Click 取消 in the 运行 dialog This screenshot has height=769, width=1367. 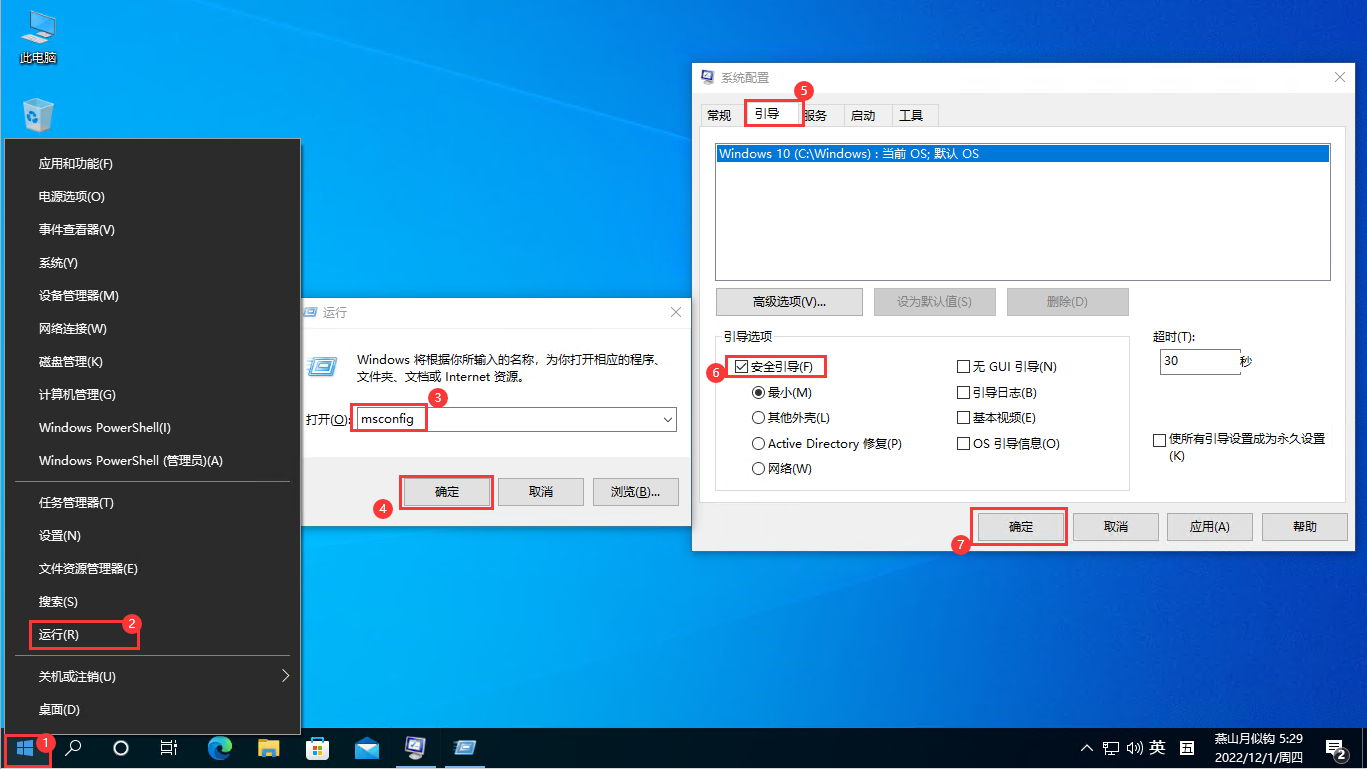[x=541, y=492]
